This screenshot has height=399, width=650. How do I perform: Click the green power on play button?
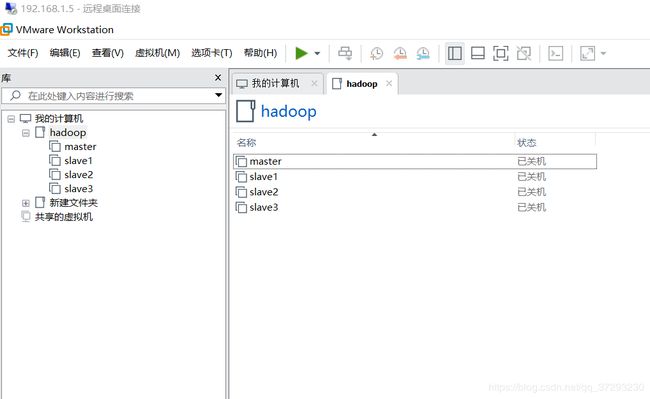pos(301,53)
